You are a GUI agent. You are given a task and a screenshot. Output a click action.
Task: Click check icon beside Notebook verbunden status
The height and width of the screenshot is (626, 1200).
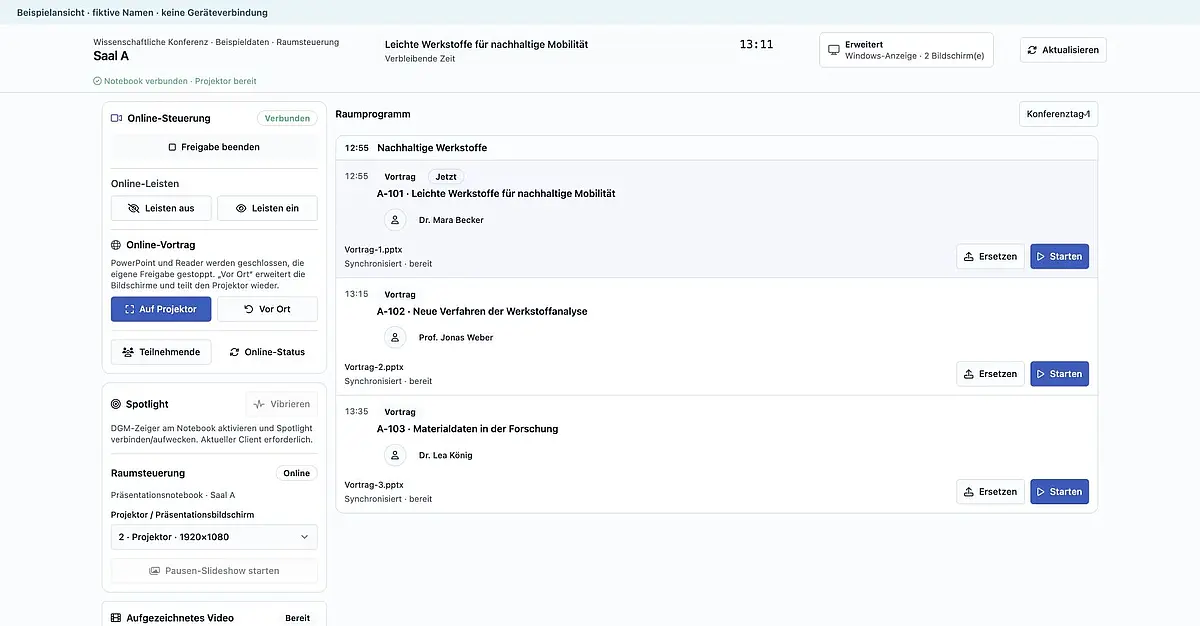pyautogui.click(x=98, y=81)
